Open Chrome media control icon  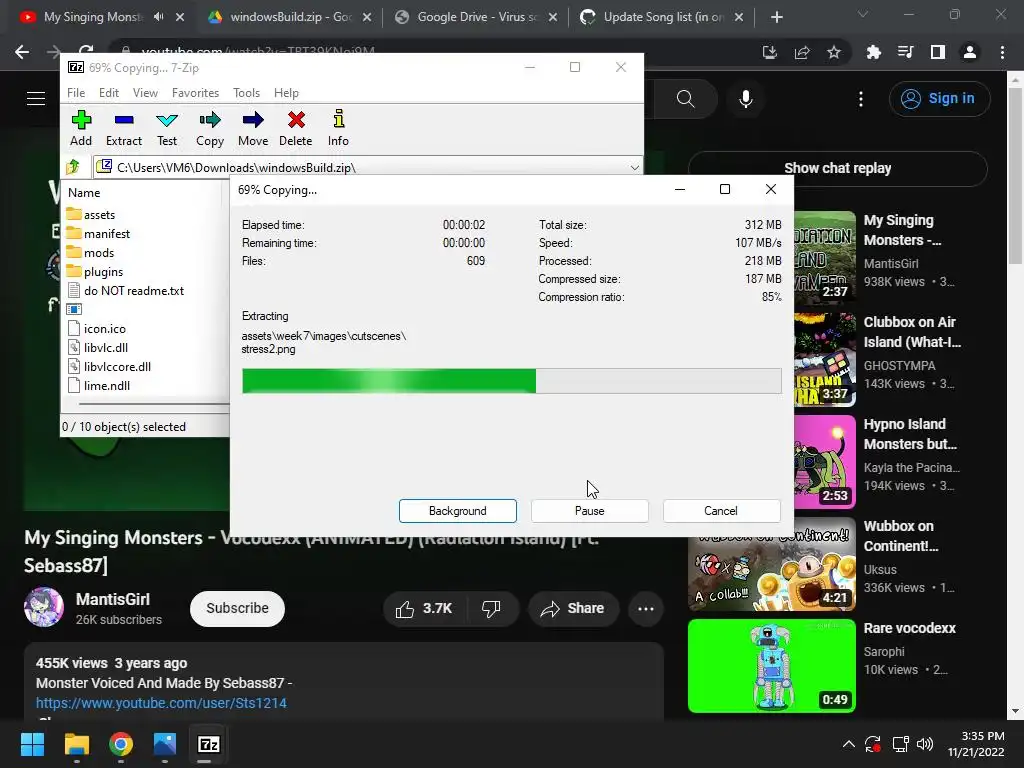point(905,52)
